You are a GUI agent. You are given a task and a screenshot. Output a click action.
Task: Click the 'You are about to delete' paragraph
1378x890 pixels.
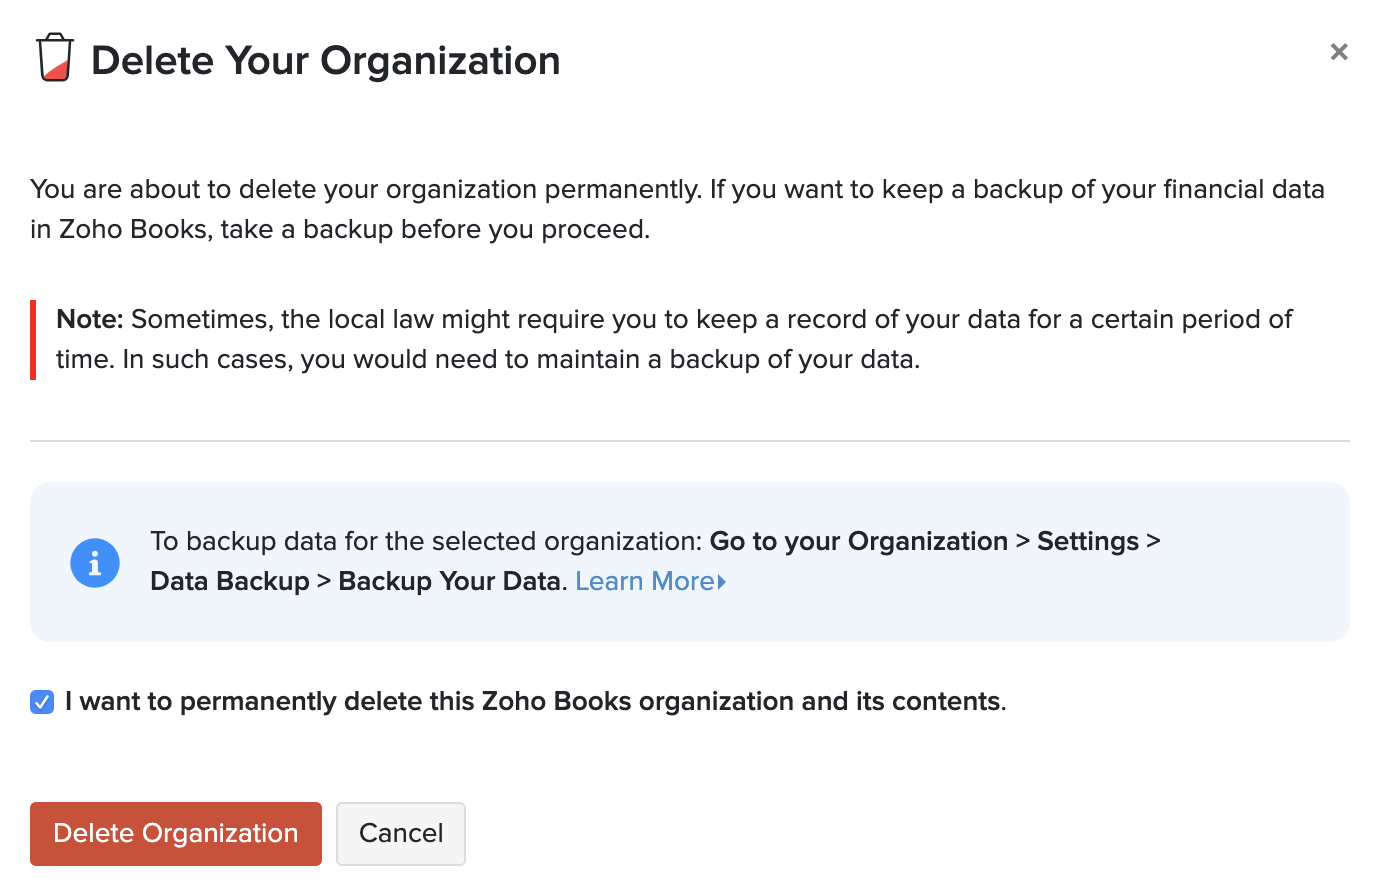click(676, 209)
